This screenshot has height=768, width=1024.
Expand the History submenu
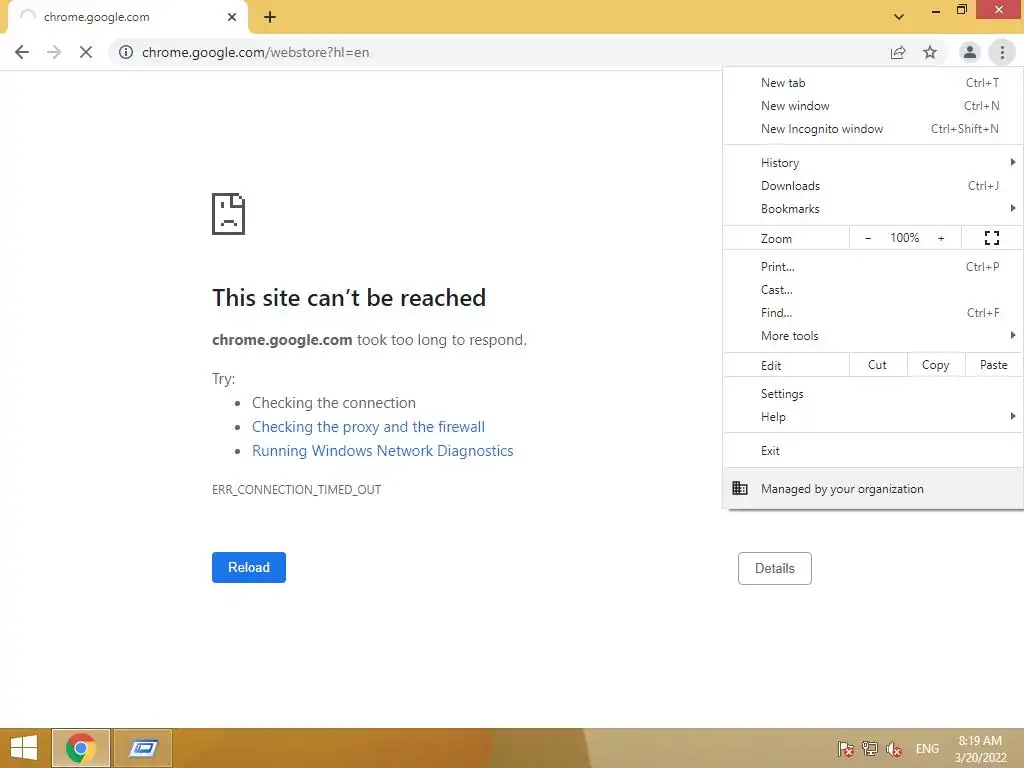873,163
